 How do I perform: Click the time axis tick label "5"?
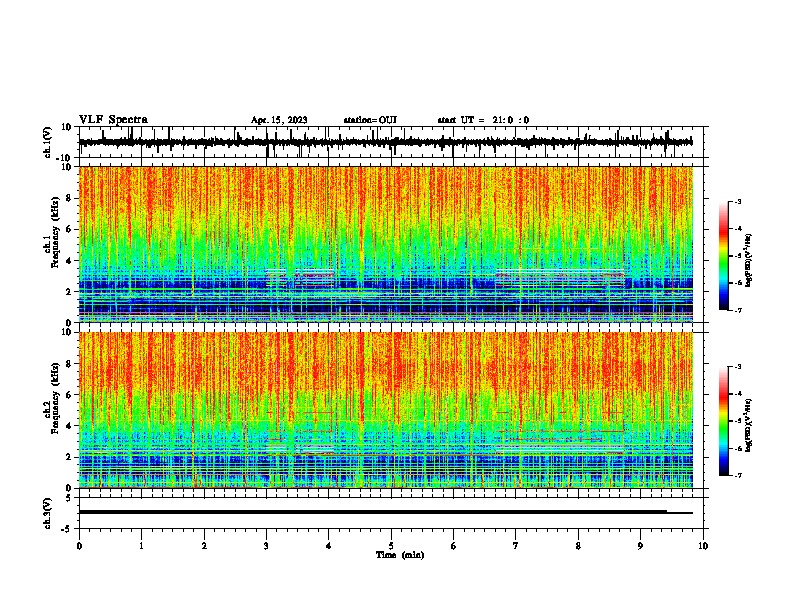coord(391,546)
